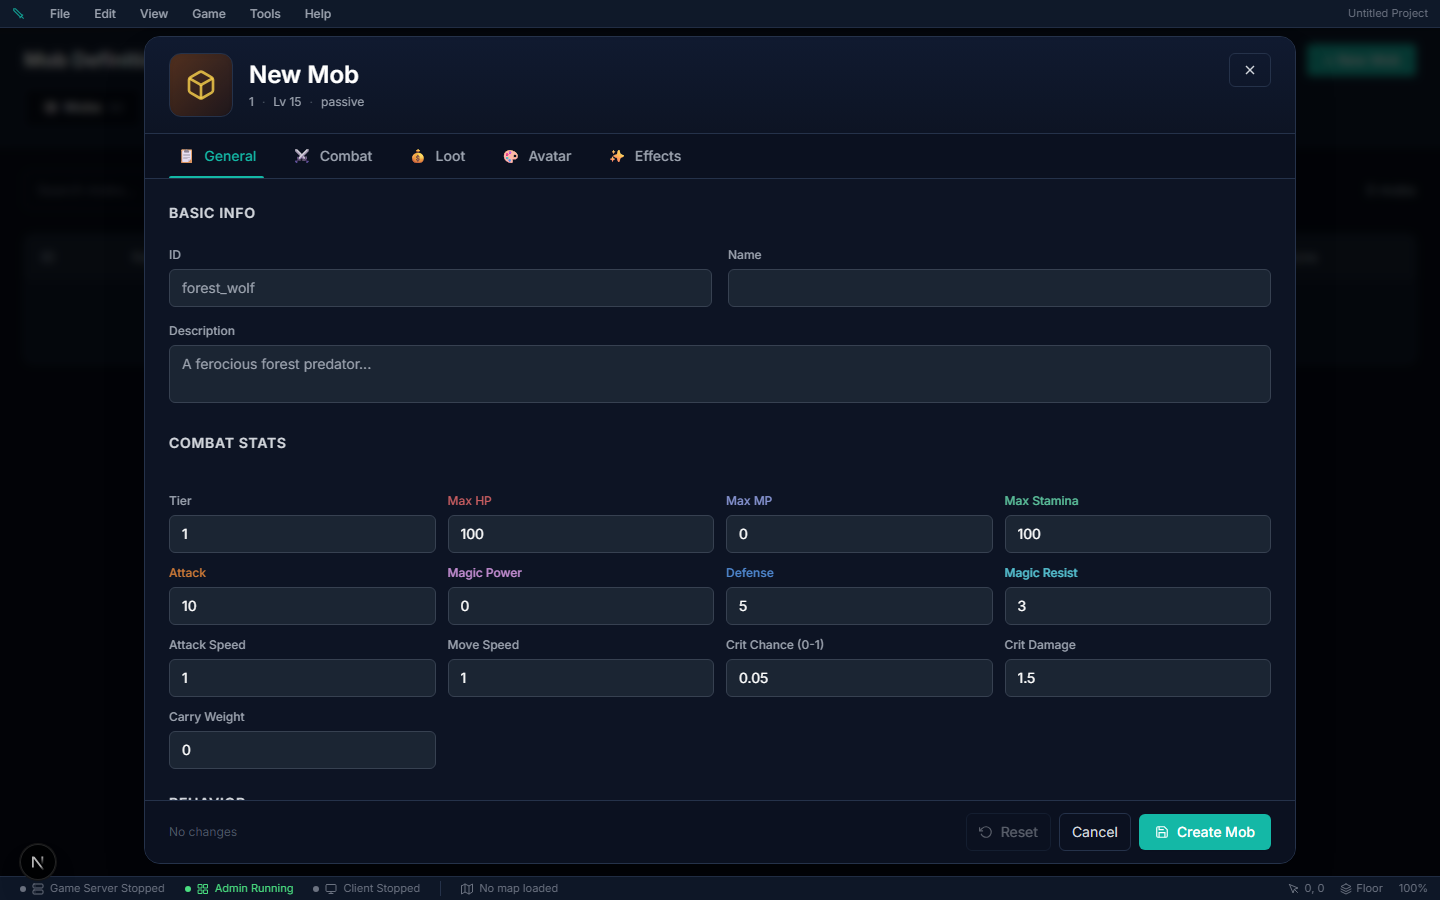Click the map icon next to No map loaded

[467, 889]
